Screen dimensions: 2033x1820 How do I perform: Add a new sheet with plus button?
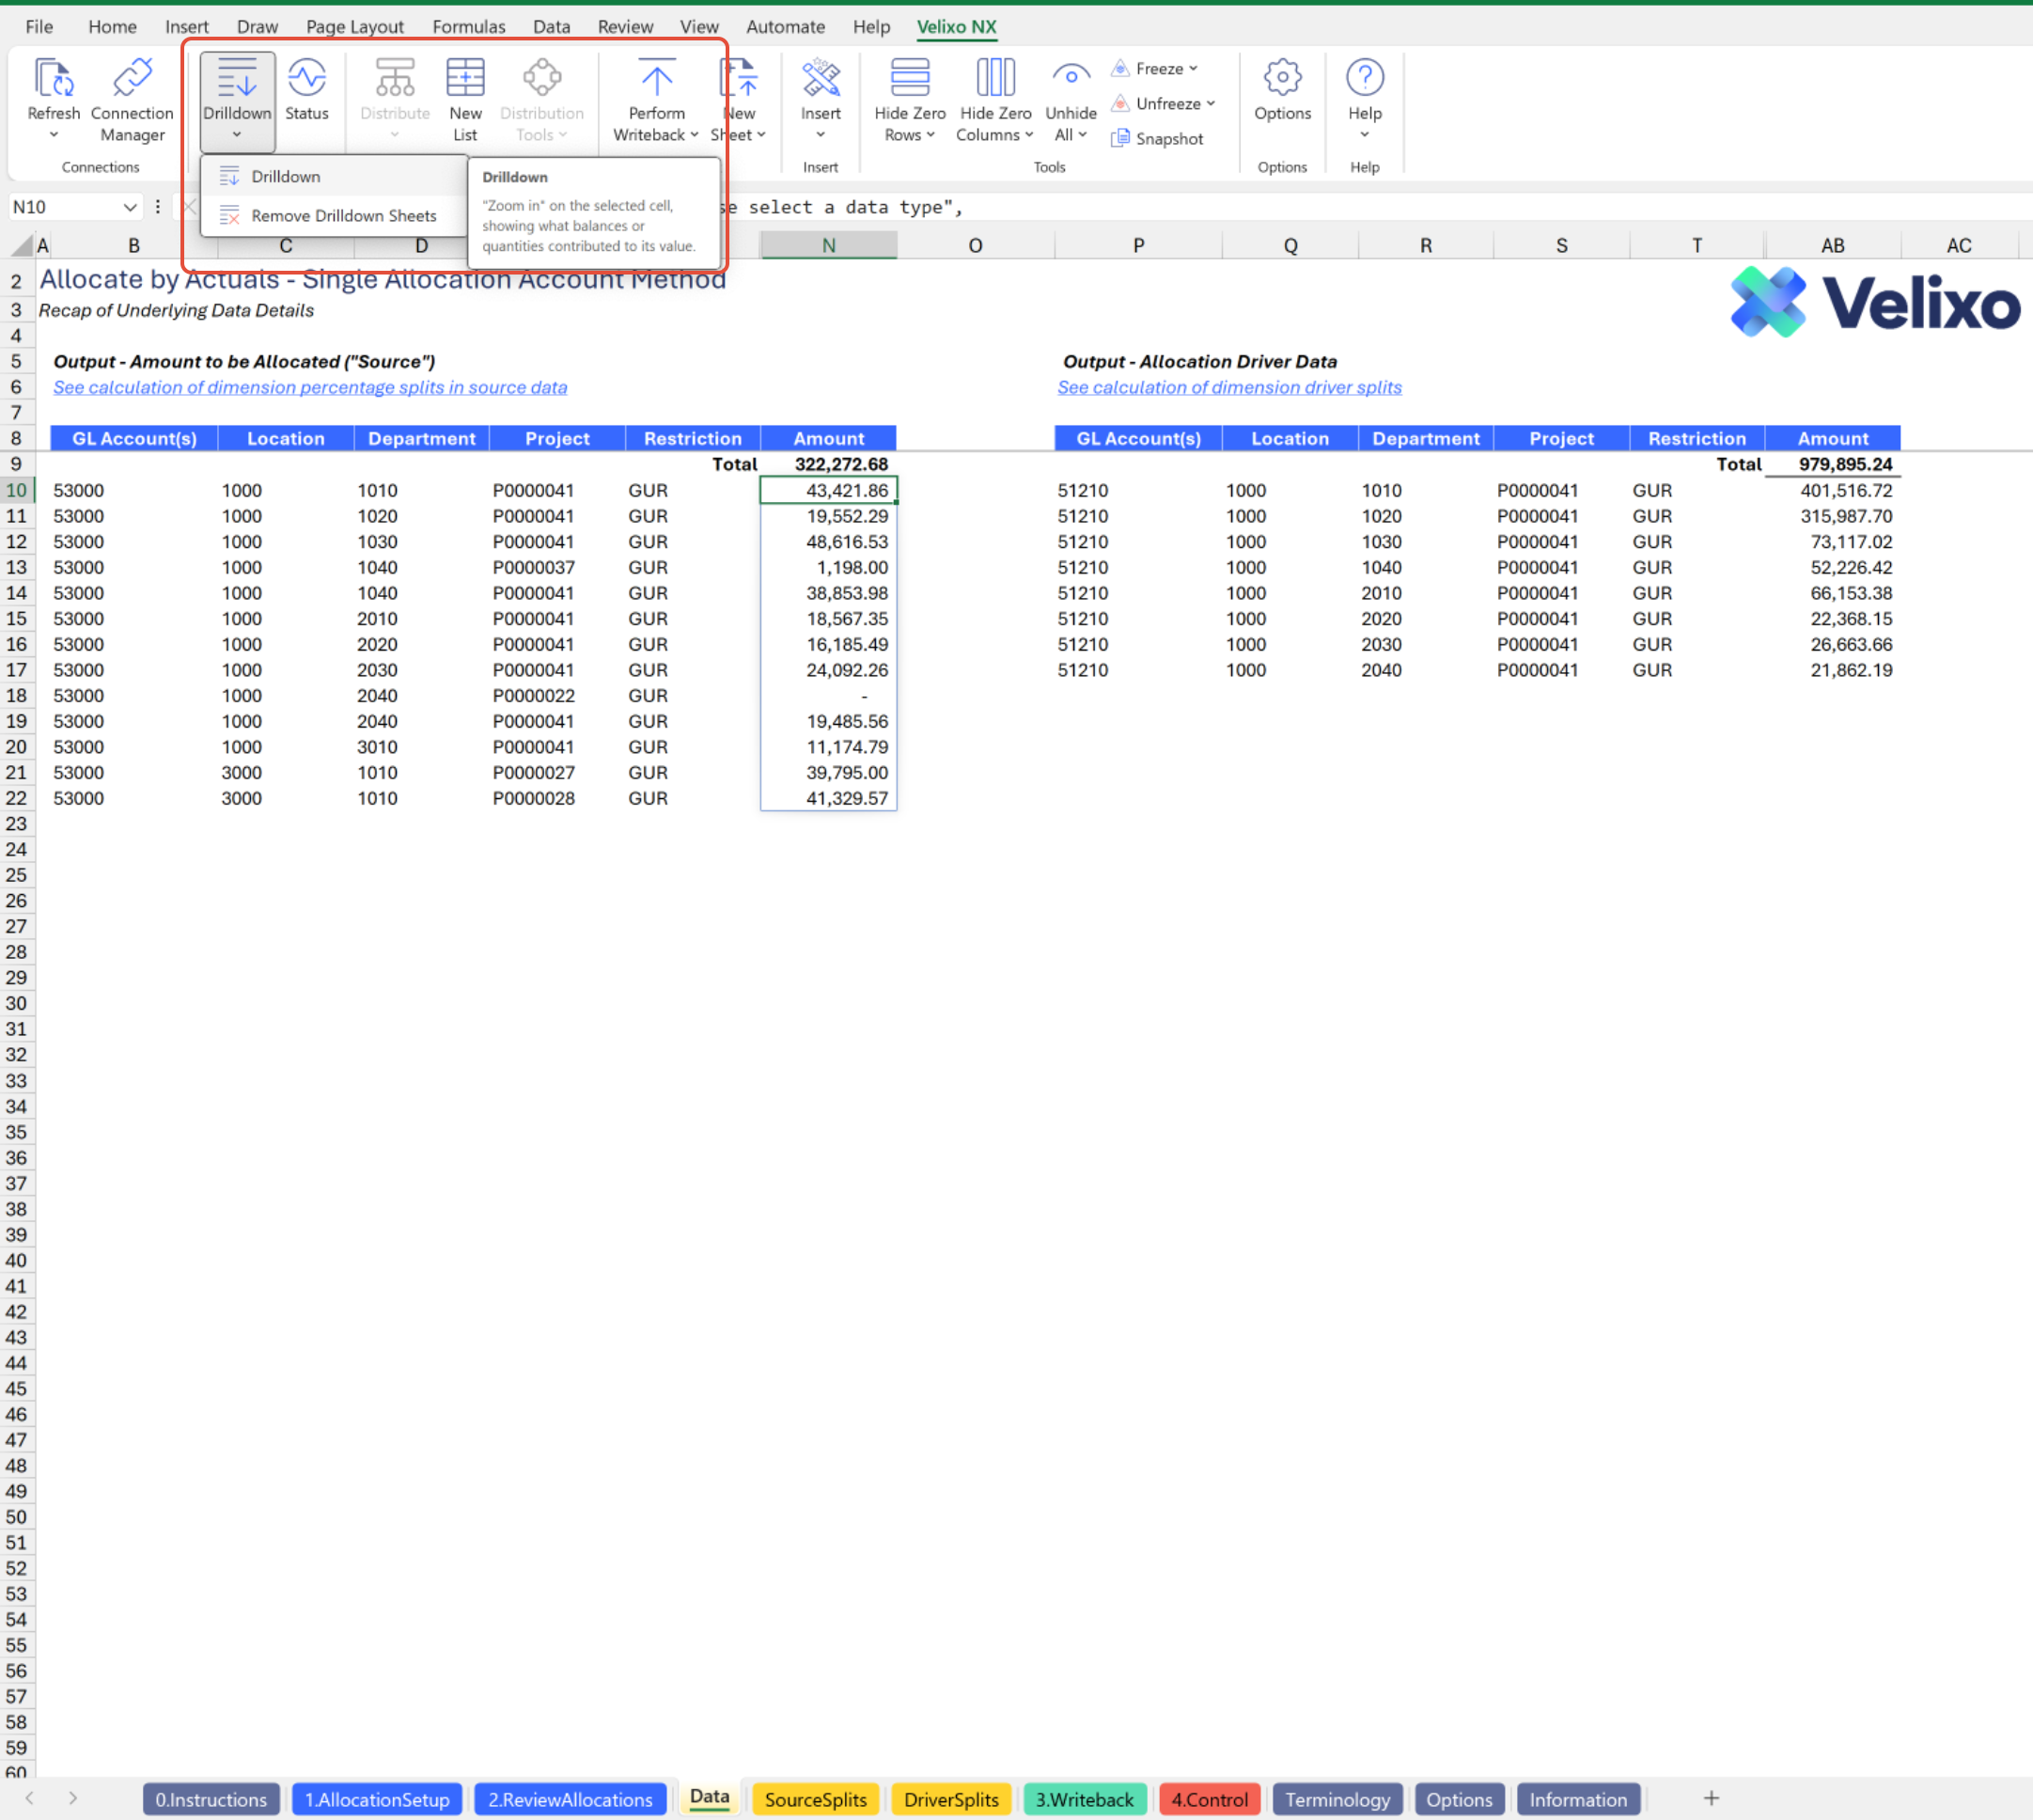pos(1711,1798)
